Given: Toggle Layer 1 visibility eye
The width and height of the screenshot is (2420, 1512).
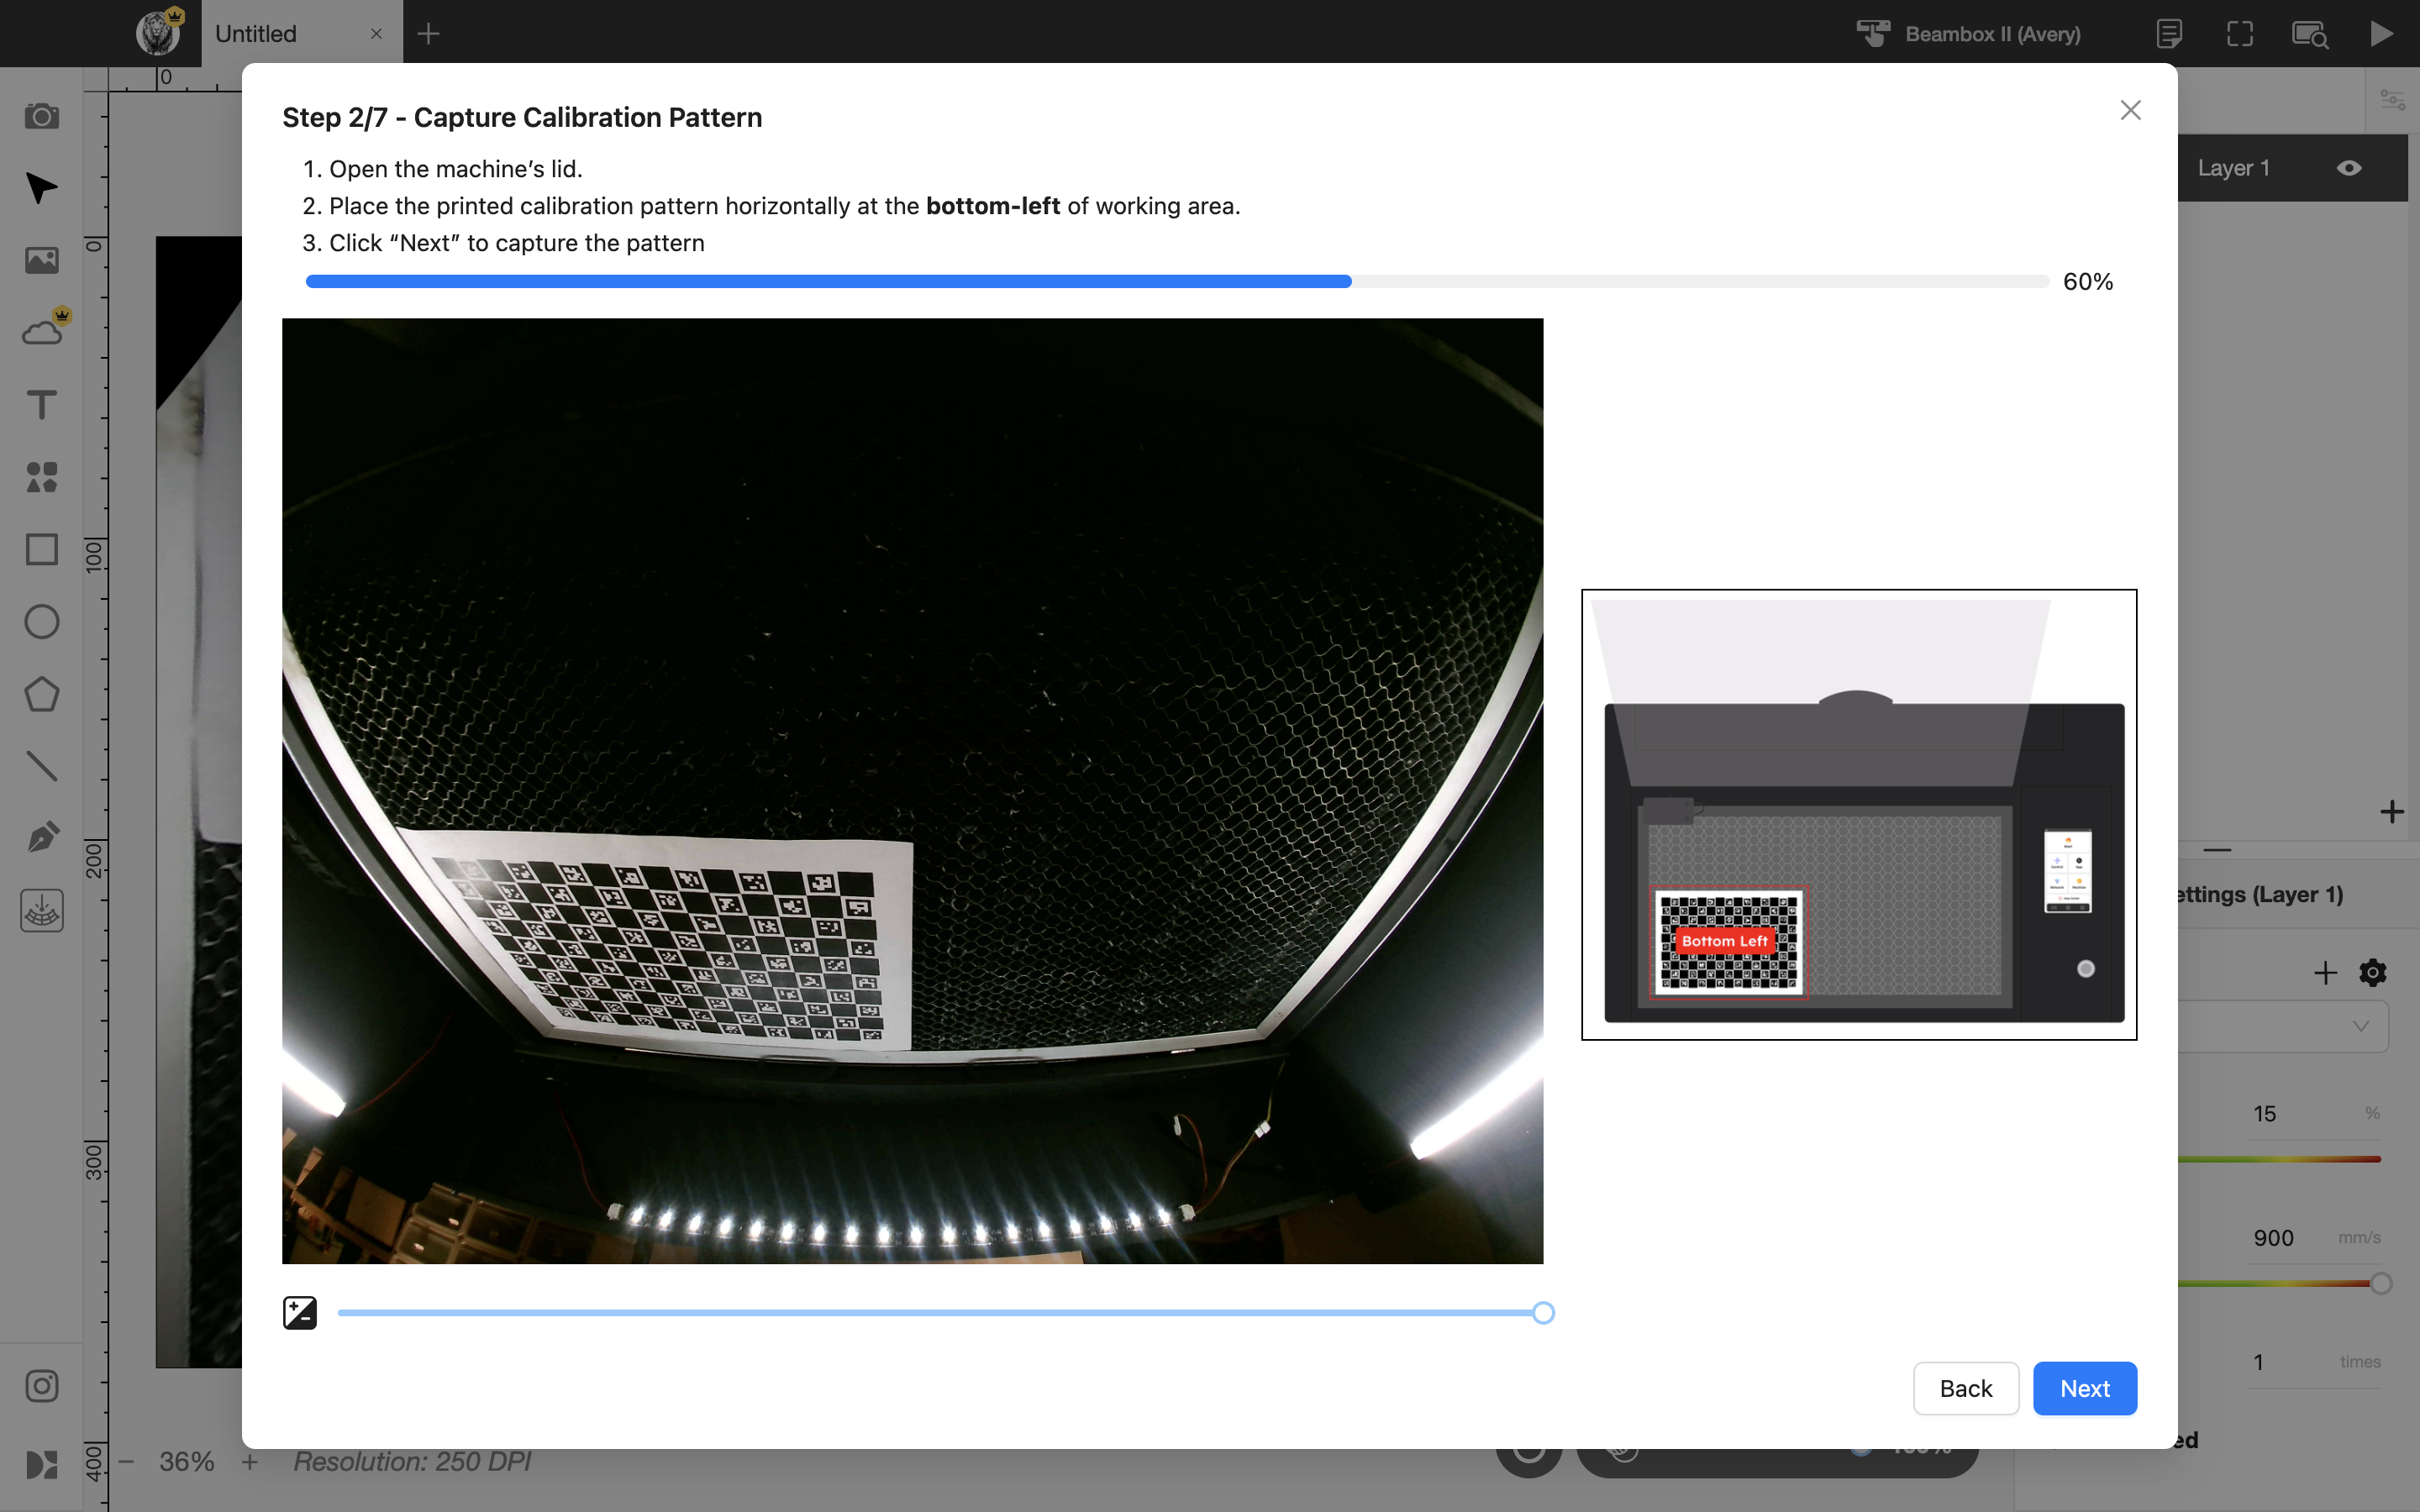Looking at the screenshot, I should (2349, 168).
